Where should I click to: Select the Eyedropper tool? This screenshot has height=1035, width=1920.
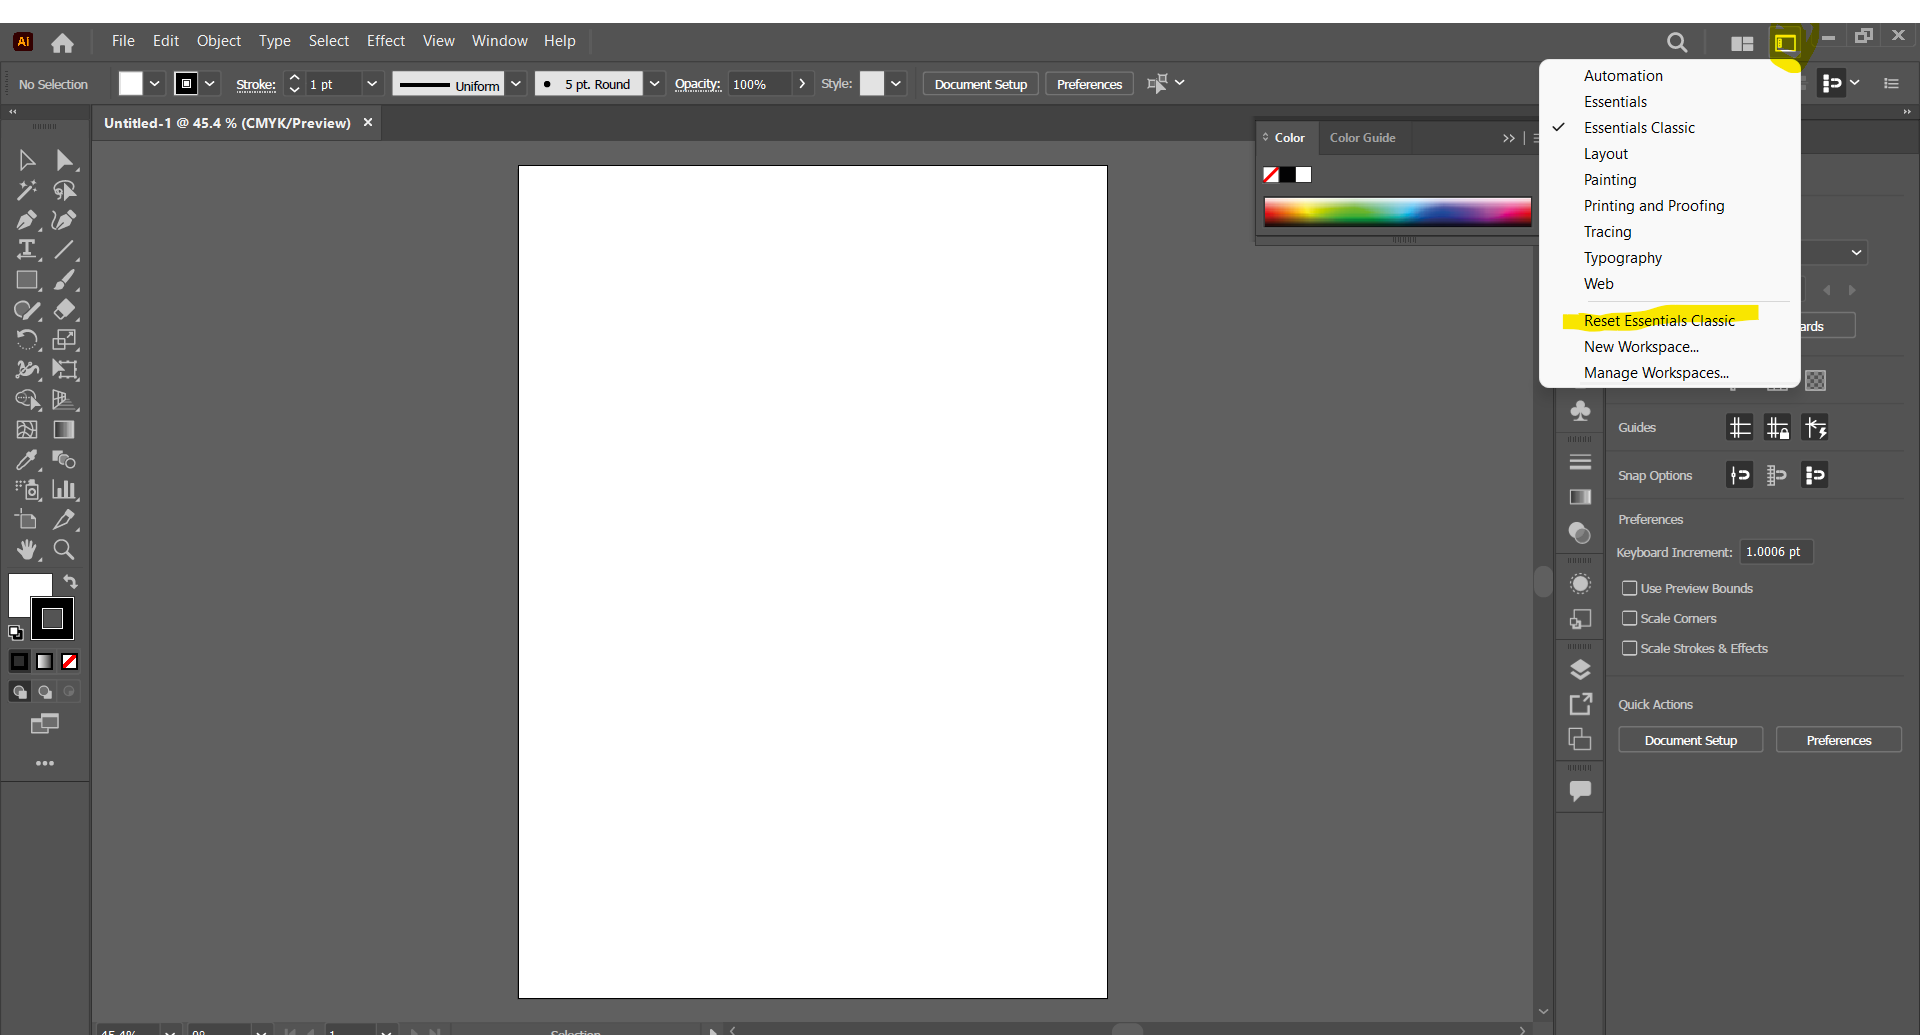27,460
